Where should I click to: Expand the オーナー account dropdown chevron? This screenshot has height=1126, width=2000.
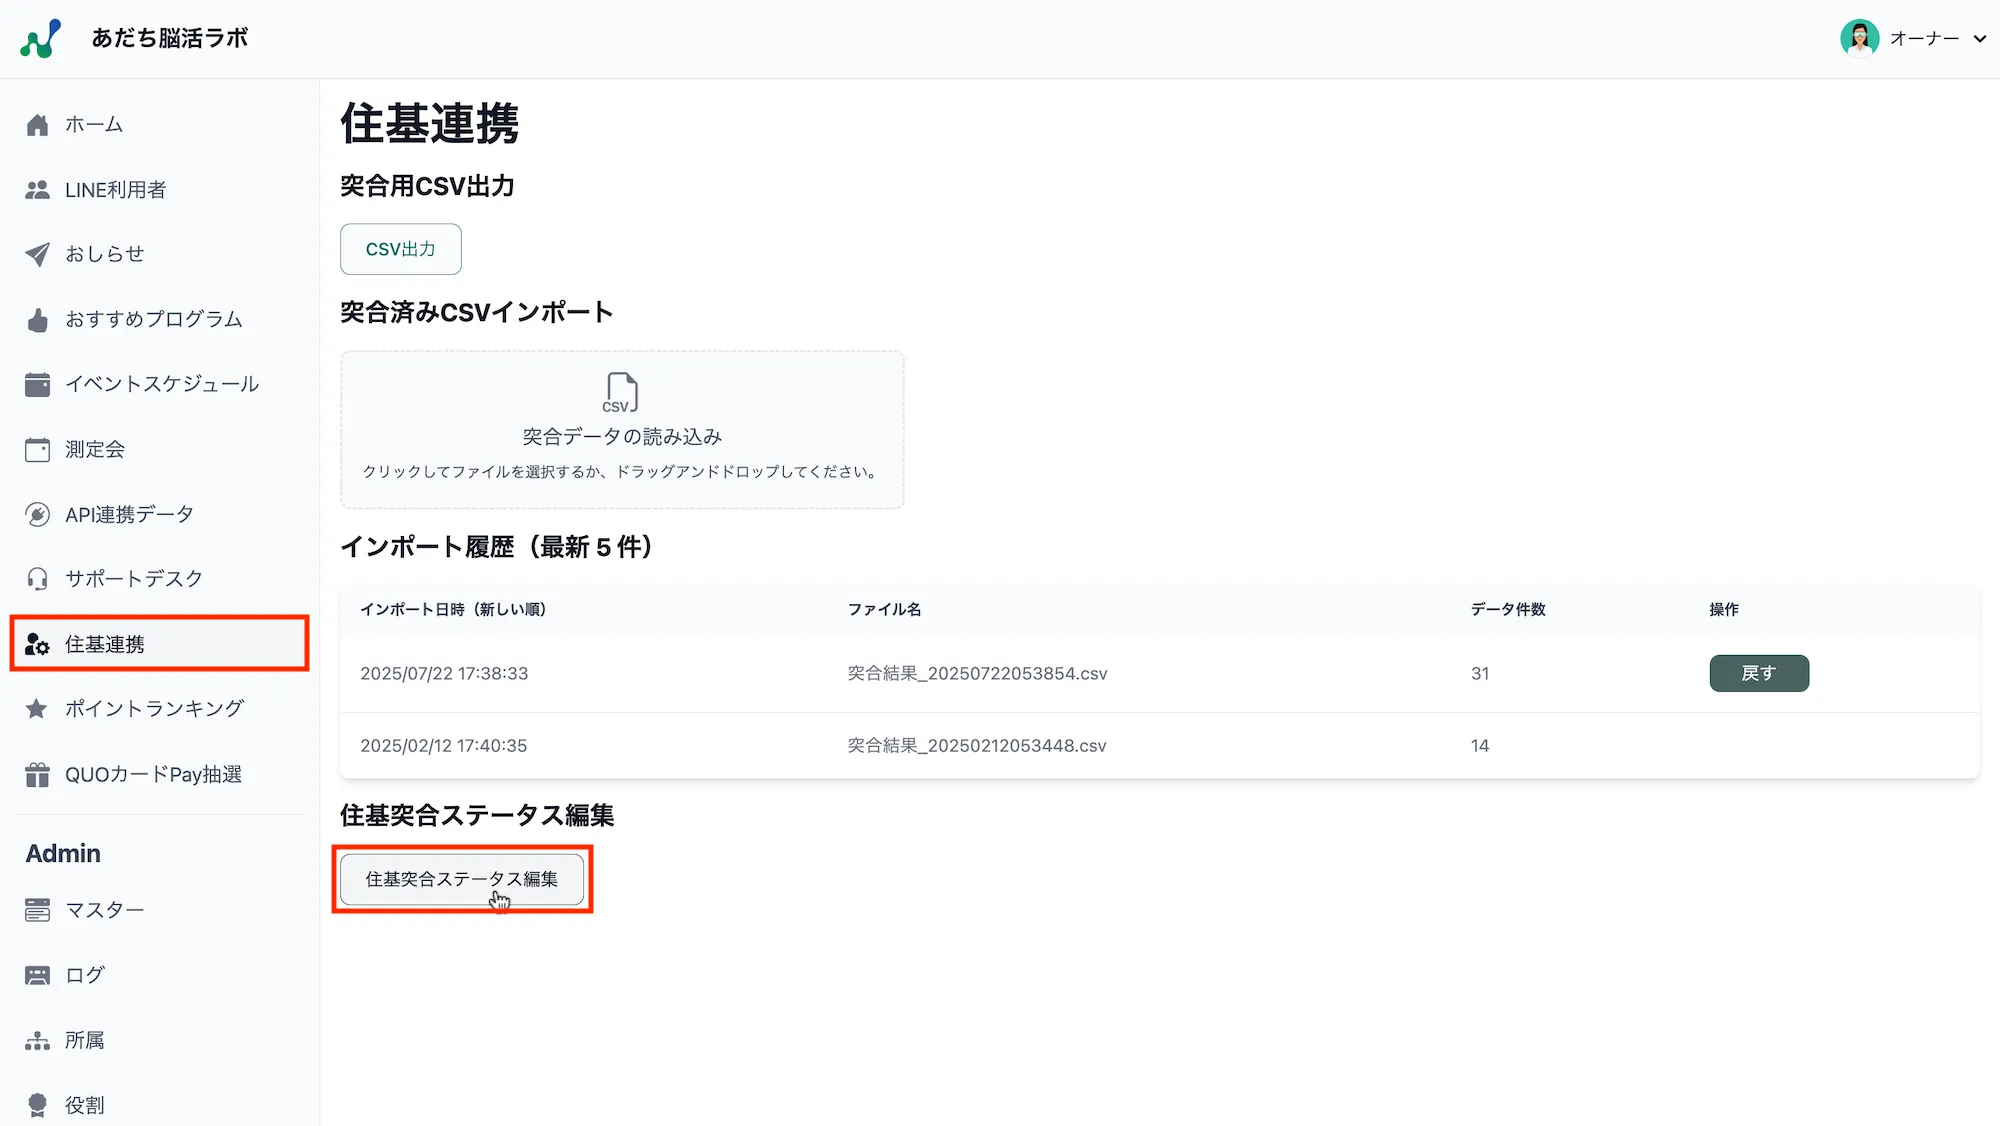tap(1979, 39)
